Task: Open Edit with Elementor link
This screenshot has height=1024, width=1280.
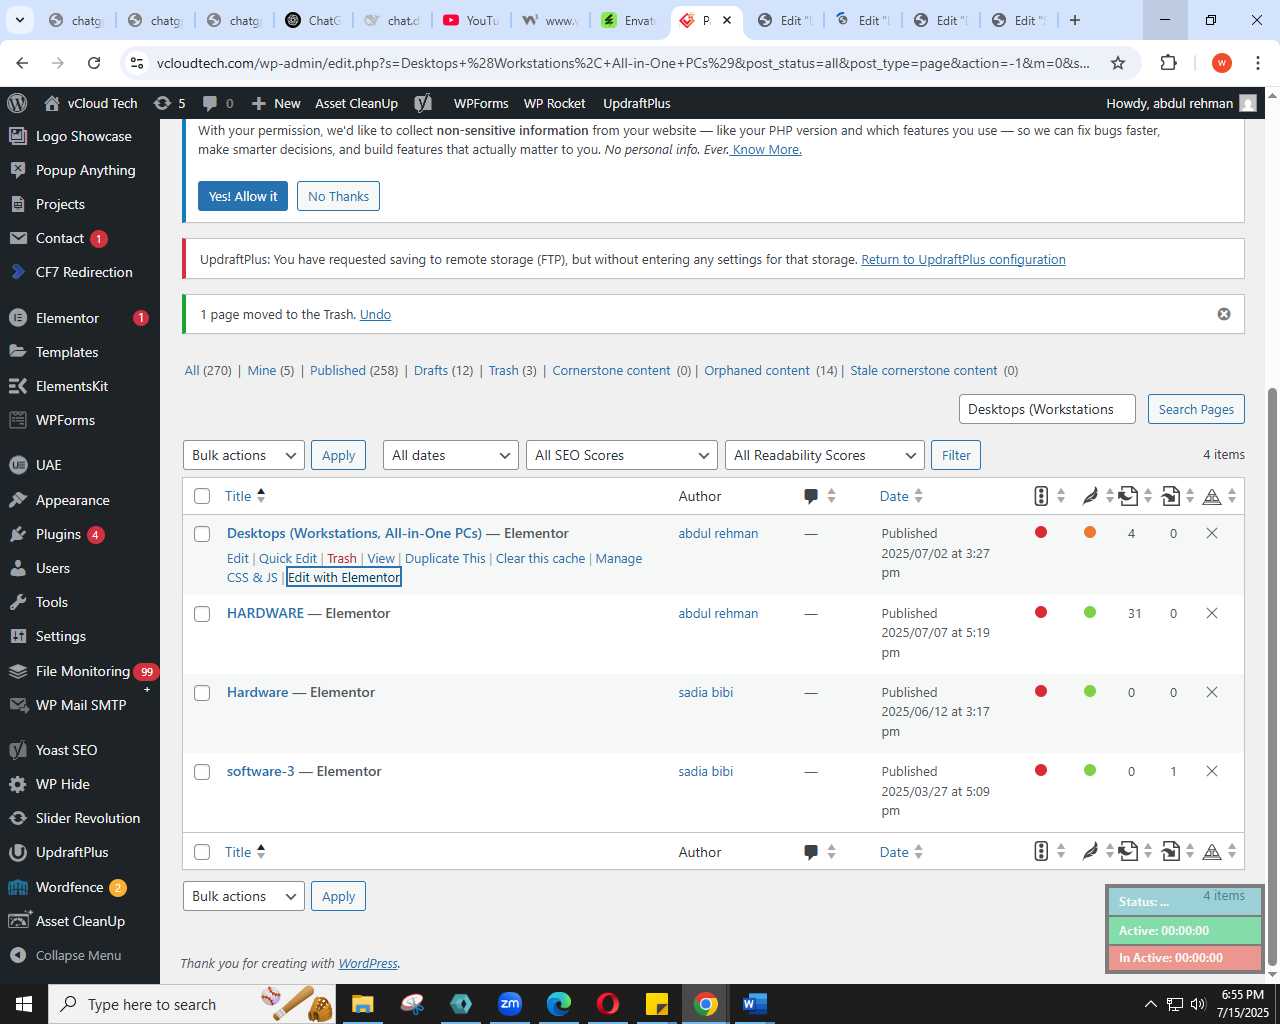Action: tap(344, 577)
